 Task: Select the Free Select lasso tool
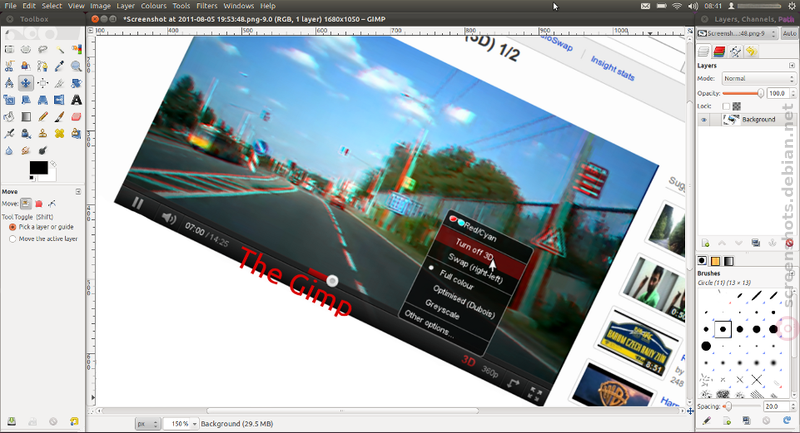tap(42, 49)
